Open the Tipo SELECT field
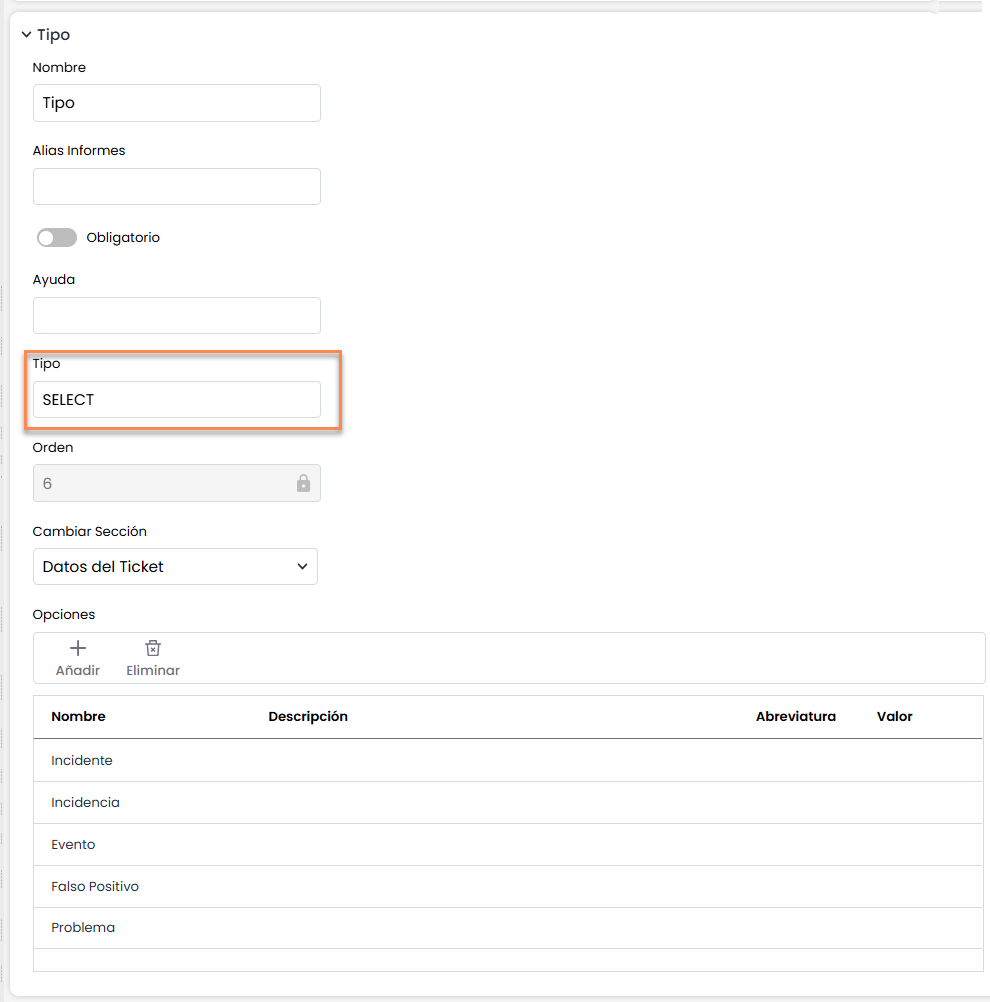This screenshot has width=990, height=1002. (x=177, y=400)
